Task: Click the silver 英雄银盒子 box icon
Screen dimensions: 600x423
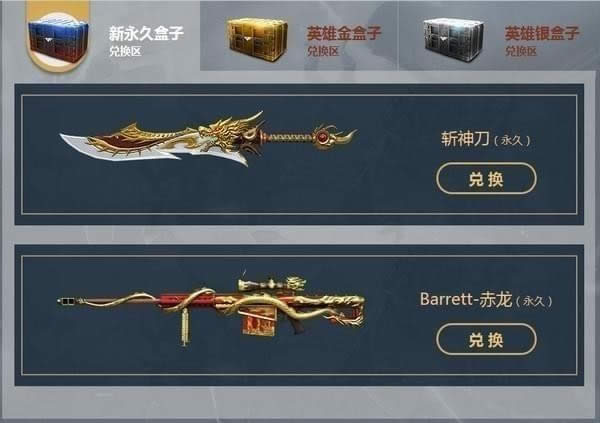Action: point(454,40)
